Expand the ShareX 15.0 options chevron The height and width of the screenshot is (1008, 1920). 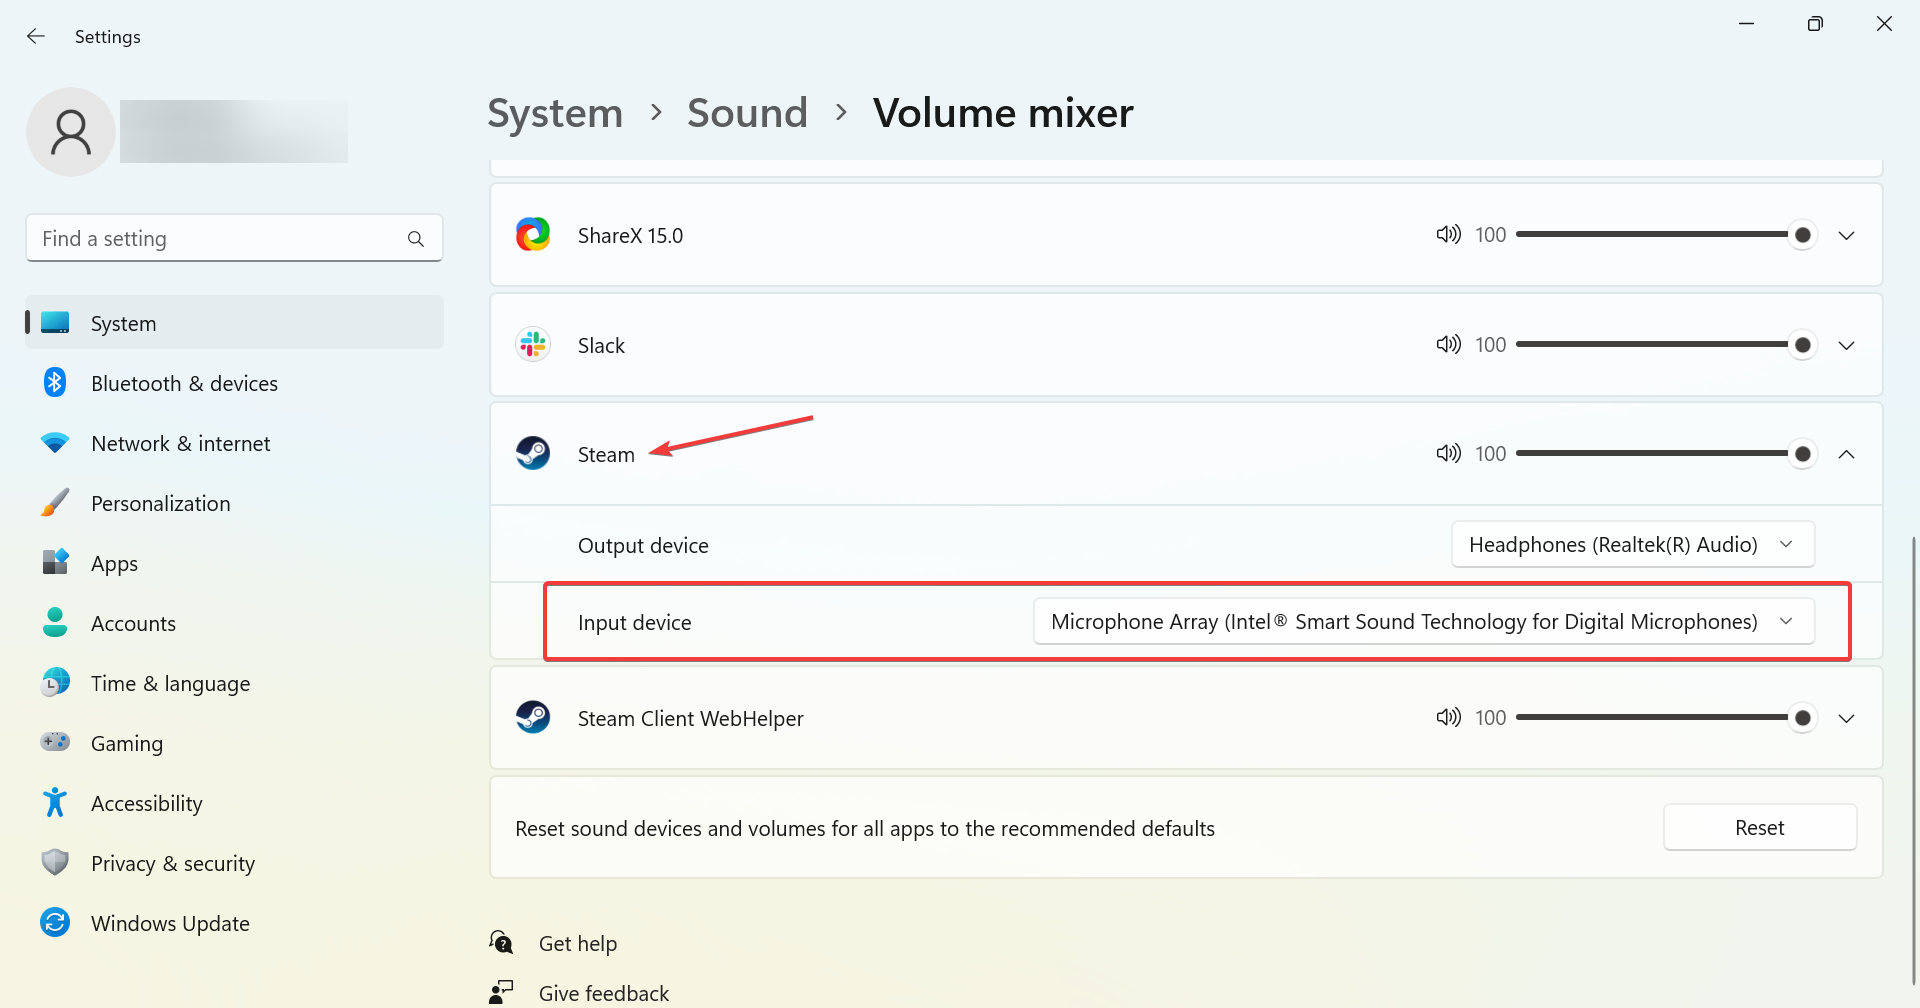pos(1846,236)
